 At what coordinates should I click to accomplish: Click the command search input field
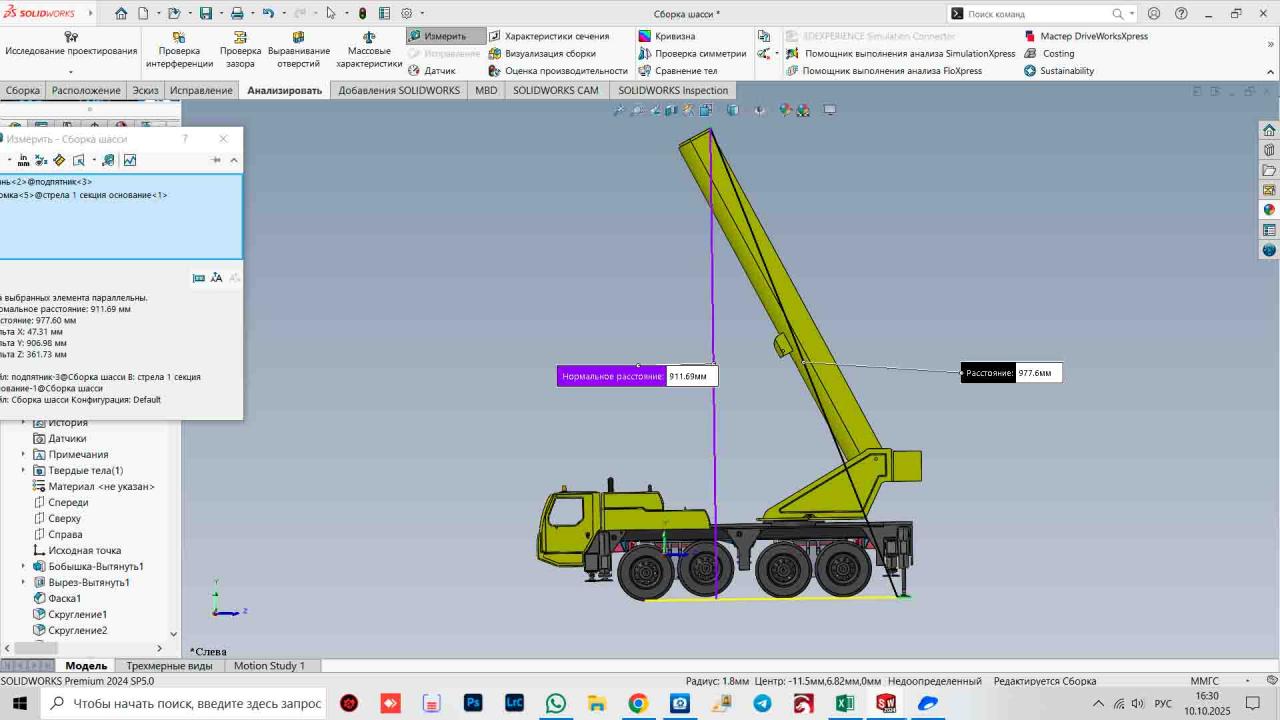pyautogui.click(x=1035, y=14)
